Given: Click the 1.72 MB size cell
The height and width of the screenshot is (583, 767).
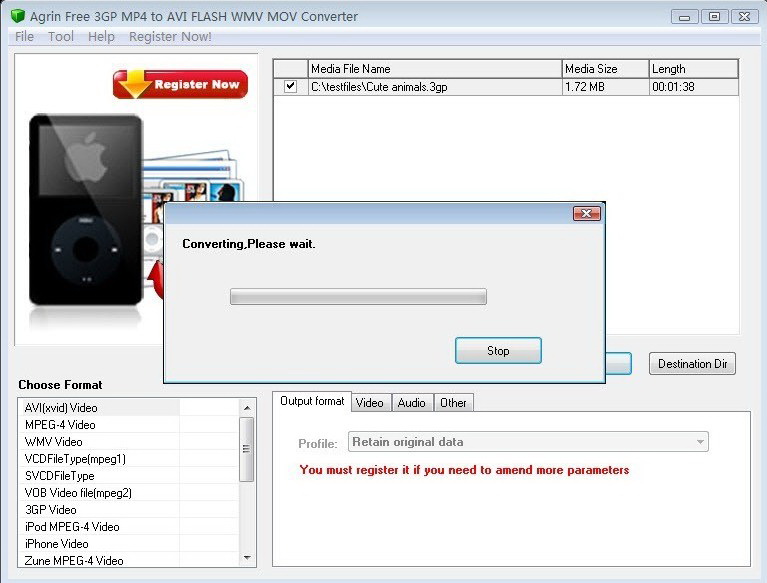Looking at the screenshot, I should coord(606,87).
